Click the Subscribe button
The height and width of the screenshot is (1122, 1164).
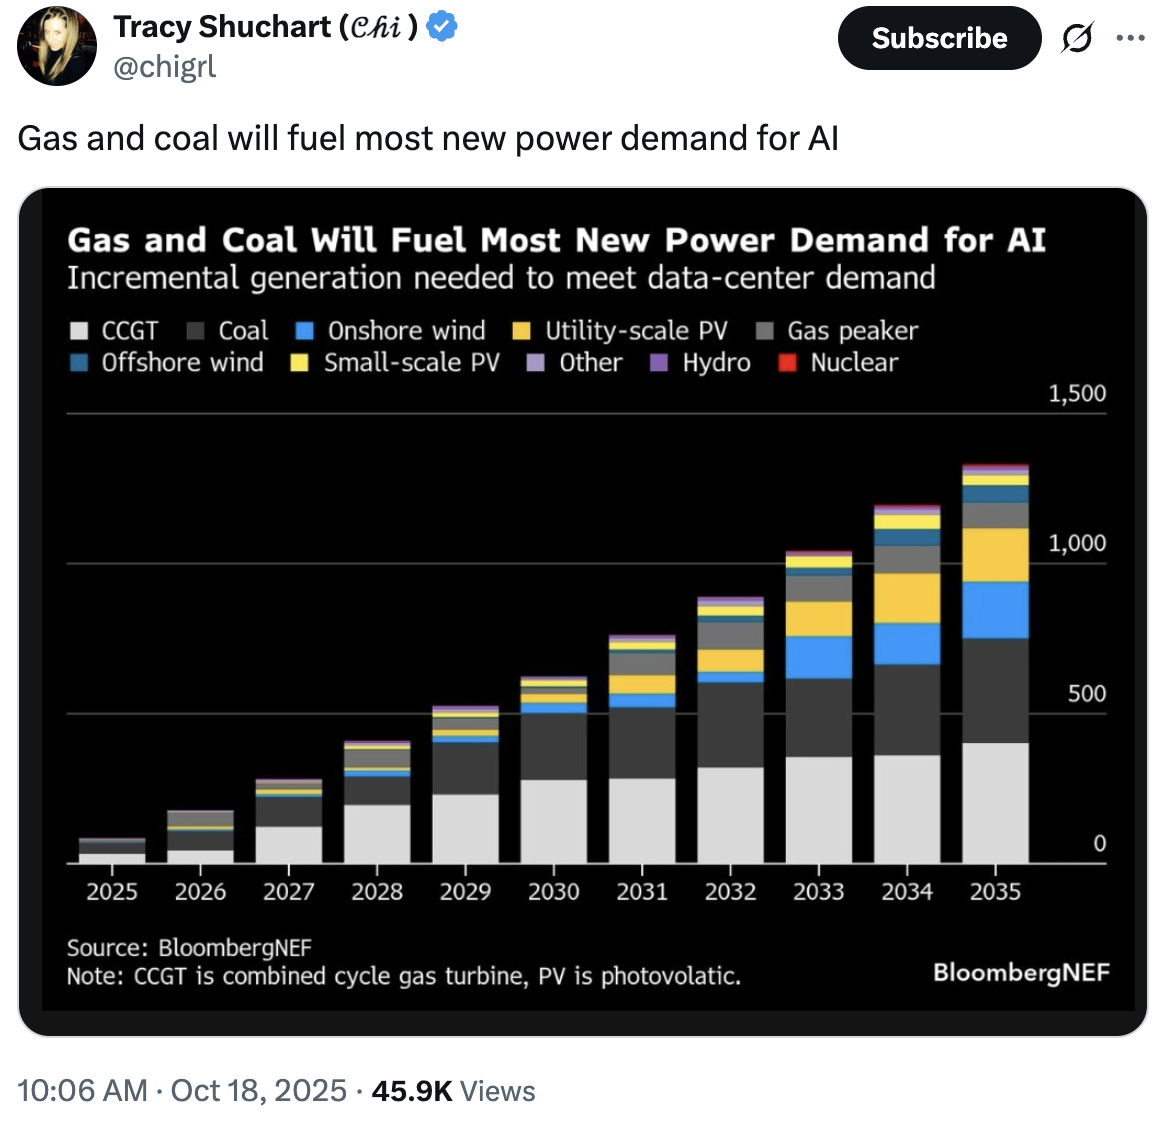tap(939, 38)
